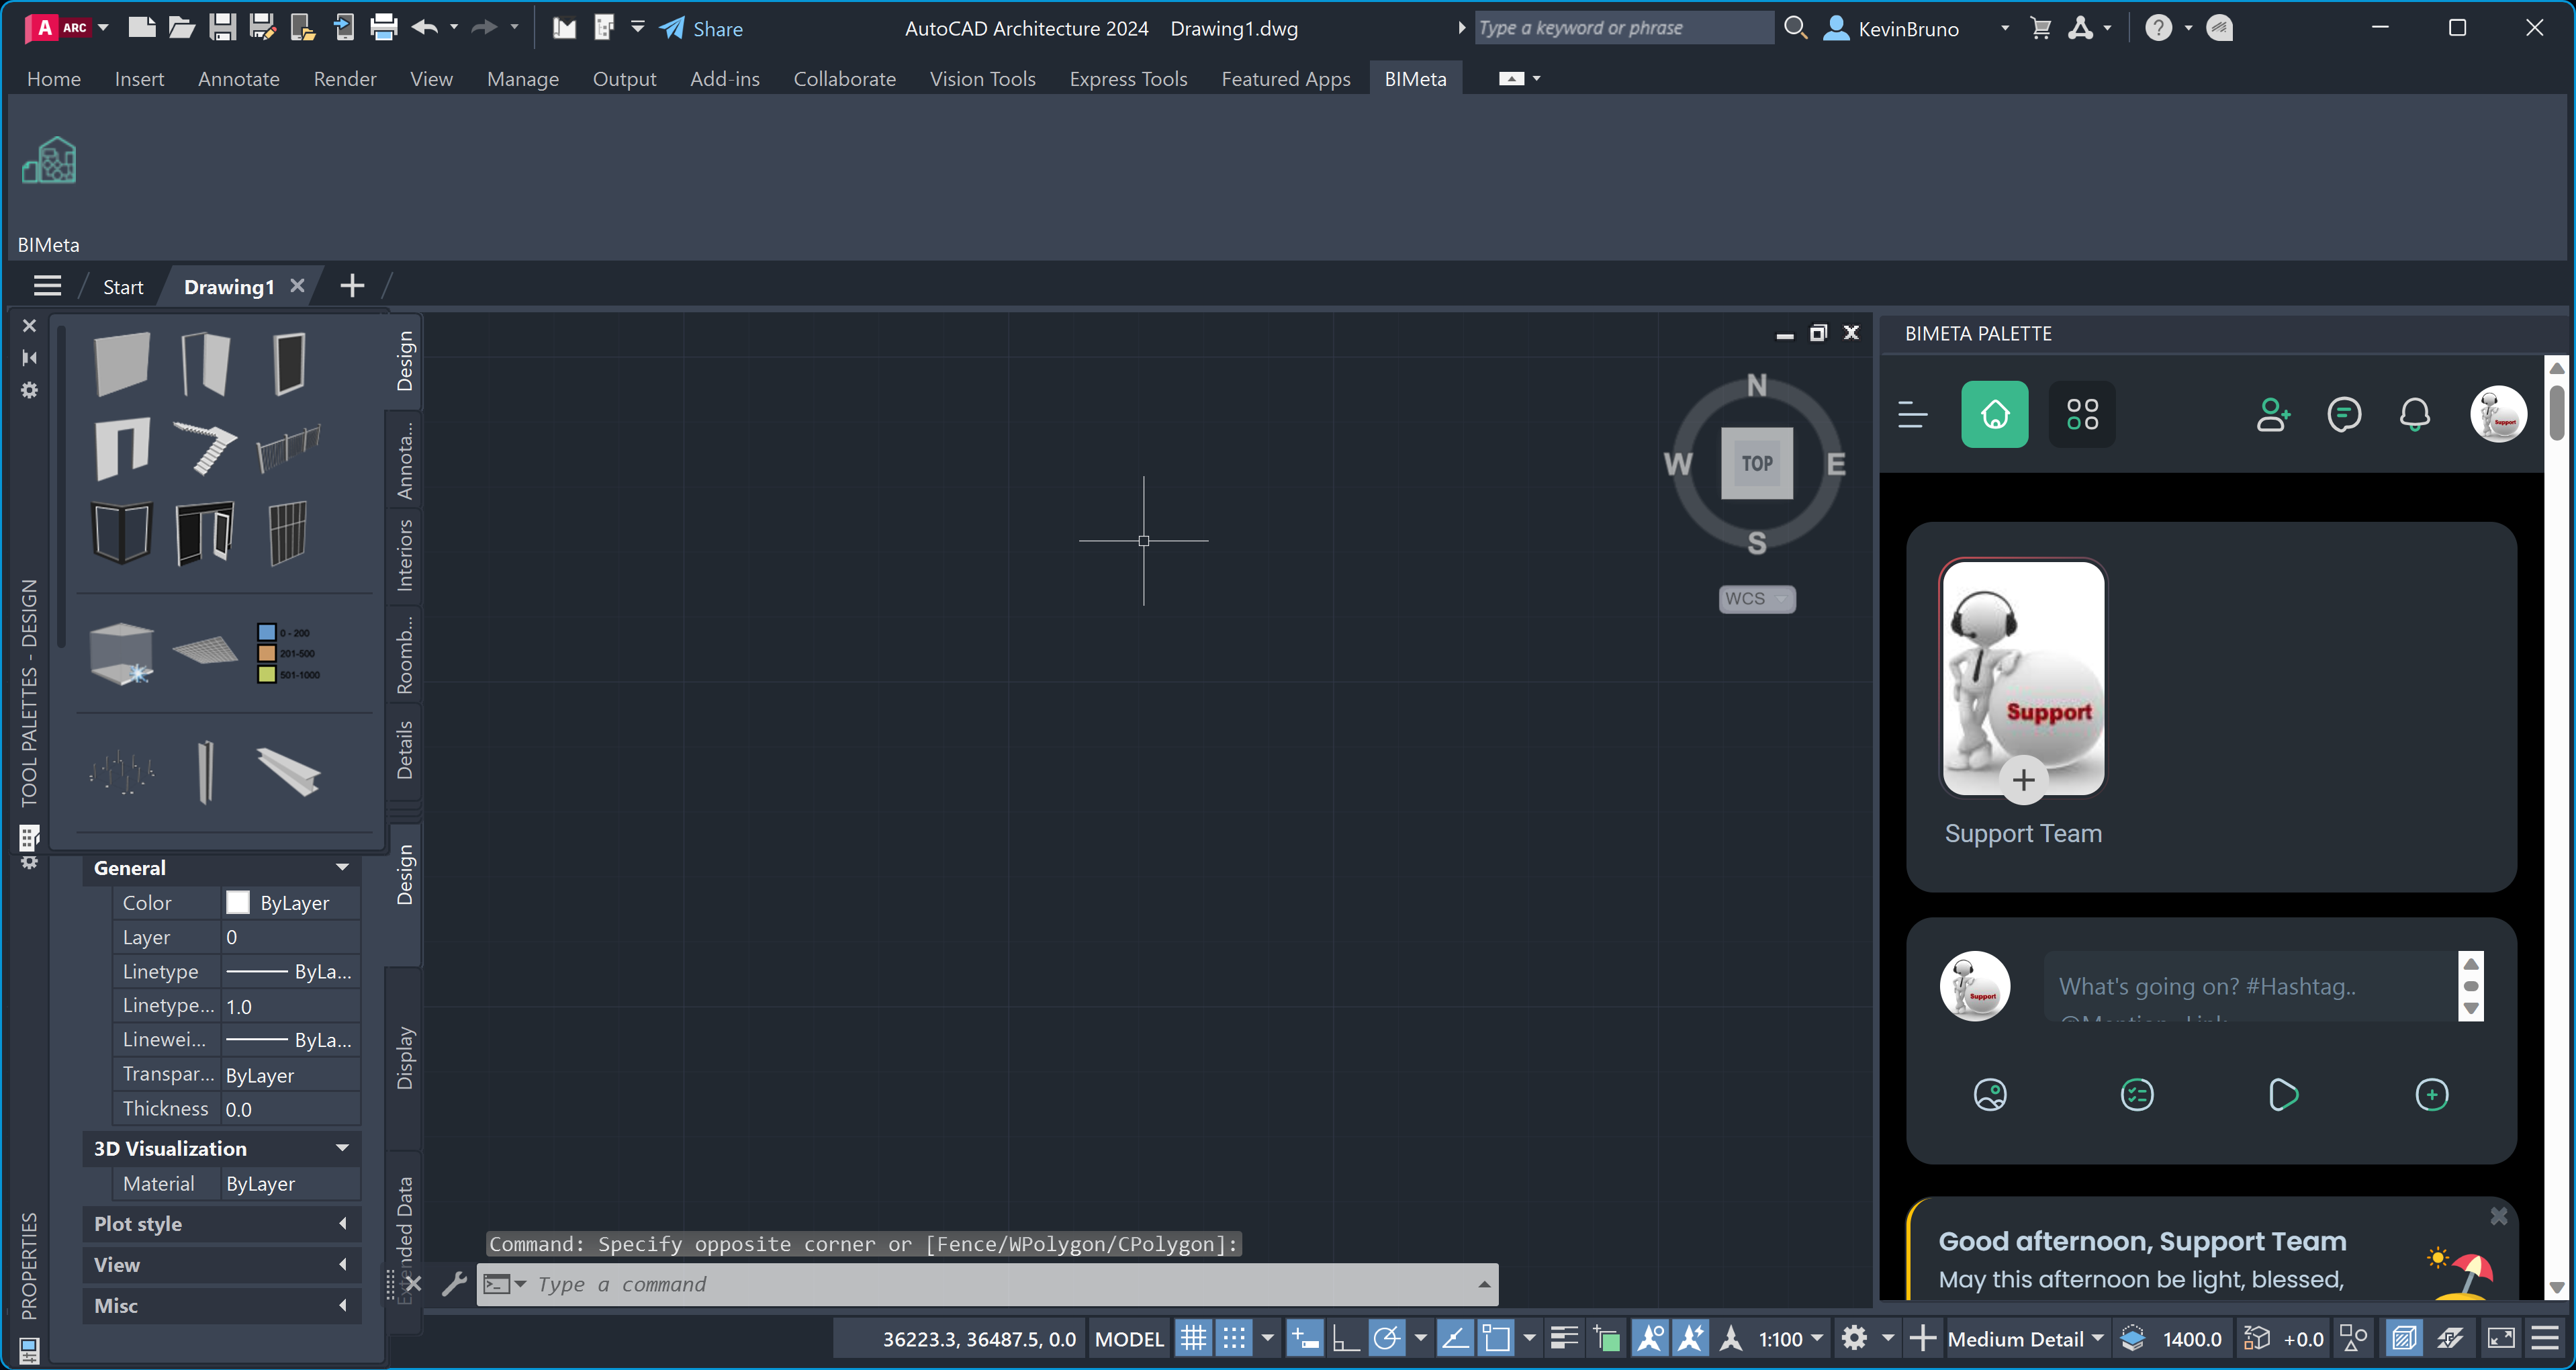
Task: Open the Express Tools ribbon tab
Action: tap(1128, 79)
